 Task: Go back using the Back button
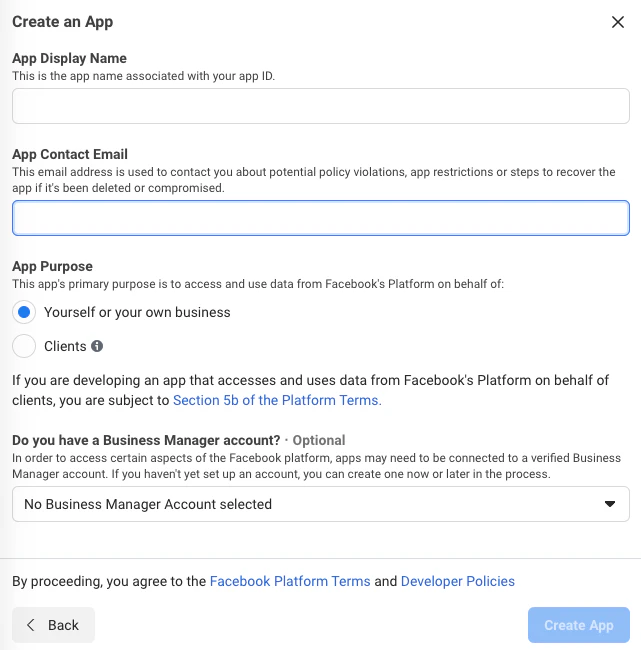53,625
